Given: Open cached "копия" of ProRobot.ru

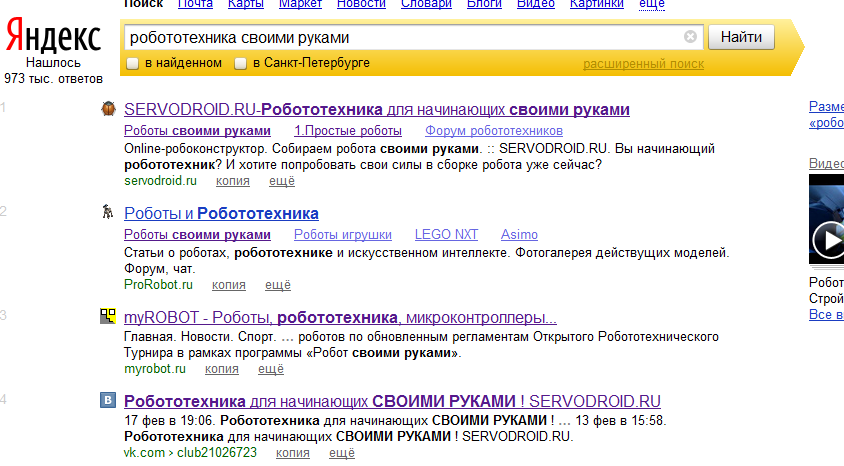Looking at the screenshot, I should tap(229, 285).
